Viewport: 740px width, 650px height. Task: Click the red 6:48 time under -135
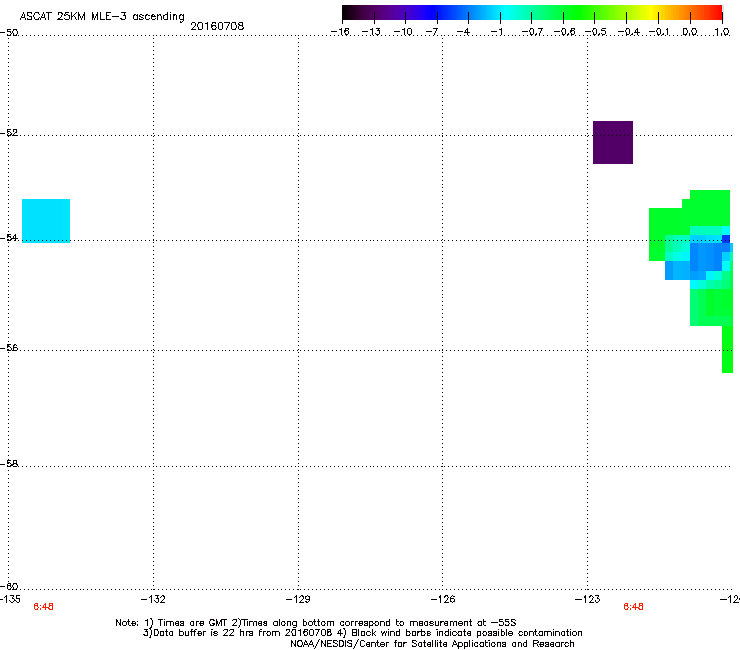click(43, 607)
